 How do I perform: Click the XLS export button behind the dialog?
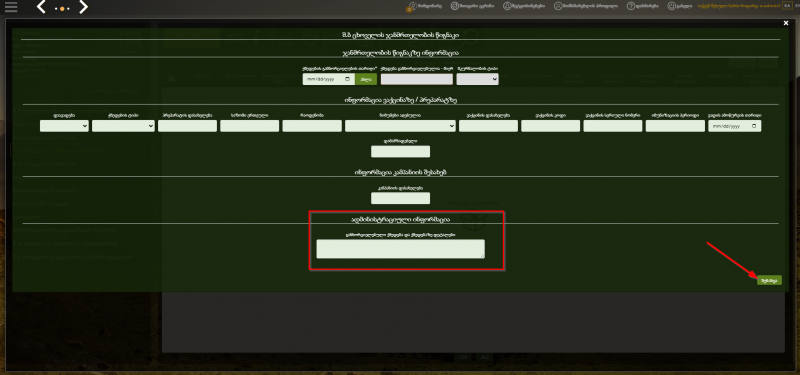coord(485,357)
